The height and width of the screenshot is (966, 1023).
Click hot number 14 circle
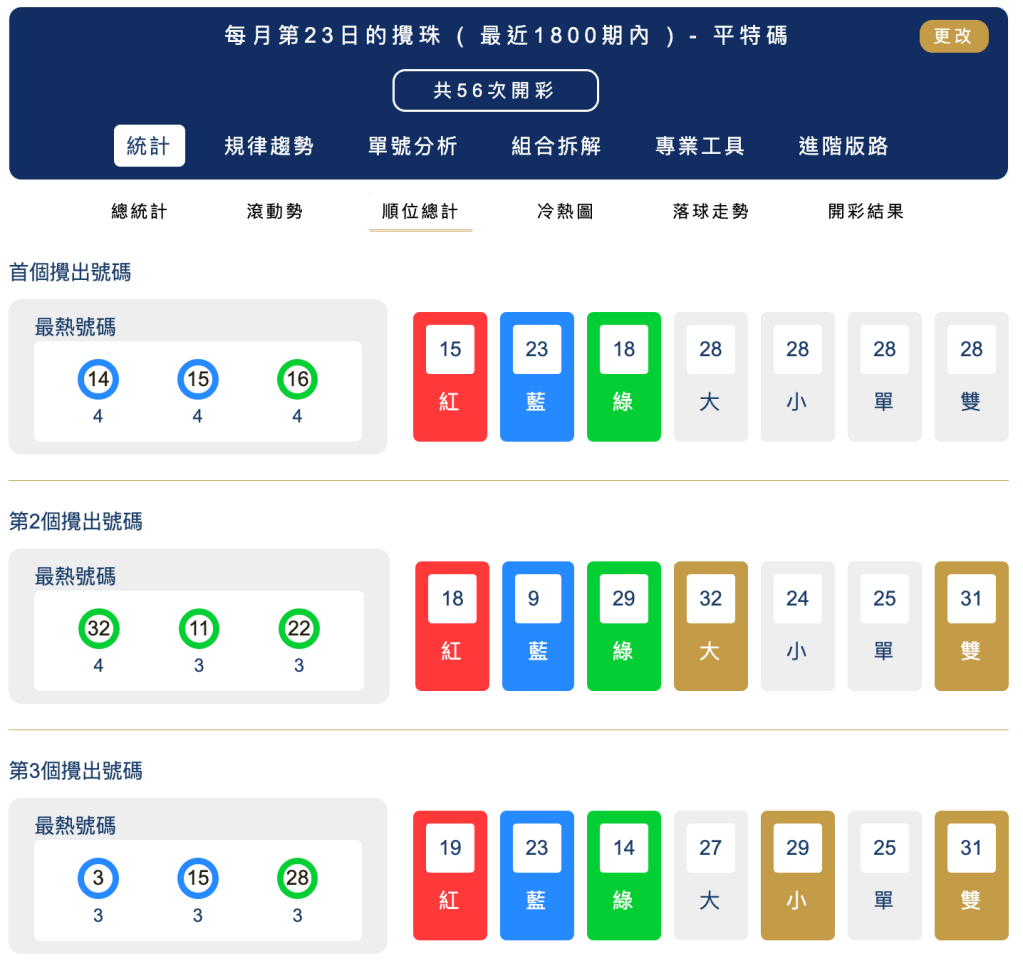(x=98, y=379)
